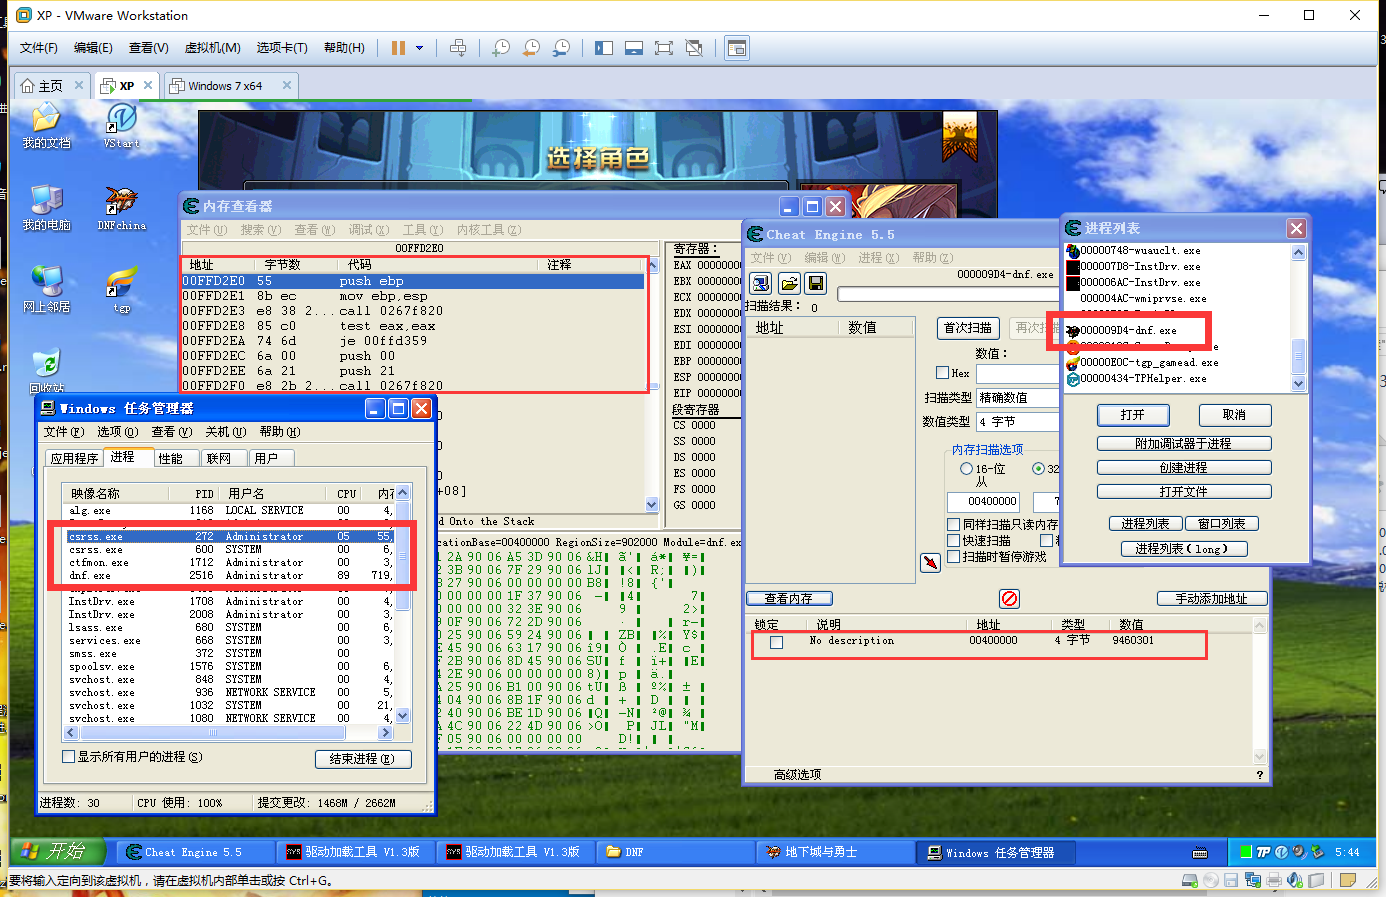
Task: Tick the Hex checkbox in Cheat Engine
Action: (x=942, y=373)
